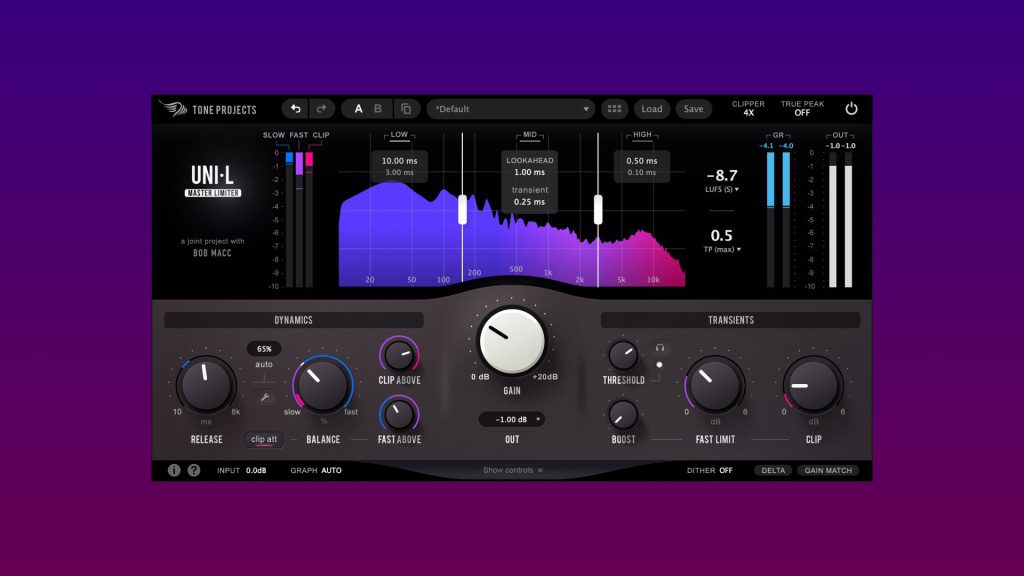Image resolution: width=1024 pixels, height=576 pixels.
Task: Select the LOW band label
Action: [399, 135]
